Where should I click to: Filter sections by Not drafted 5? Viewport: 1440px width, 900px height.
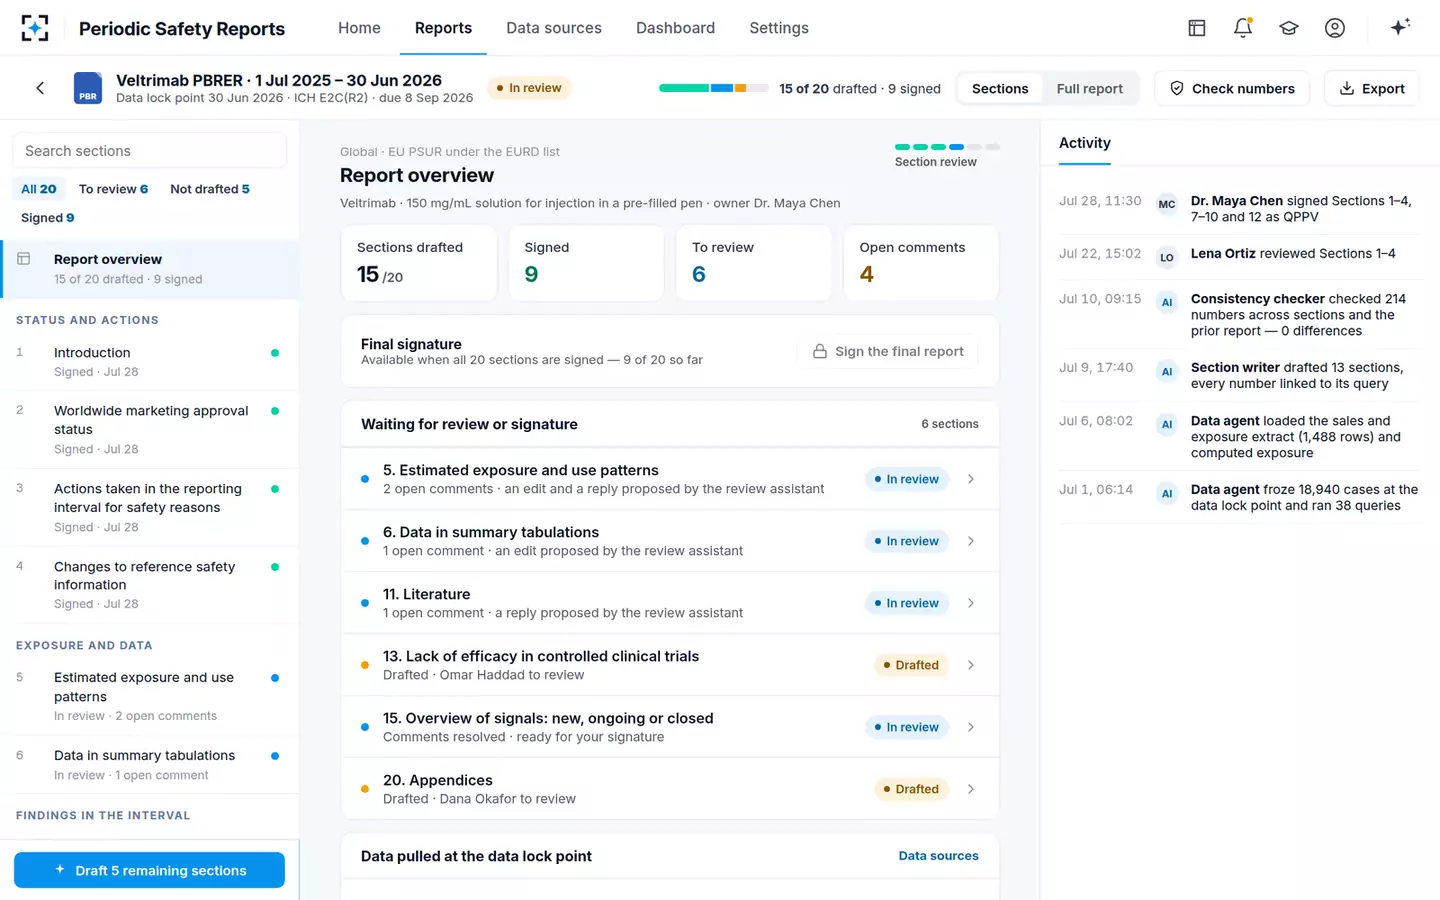pyautogui.click(x=210, y=189)
